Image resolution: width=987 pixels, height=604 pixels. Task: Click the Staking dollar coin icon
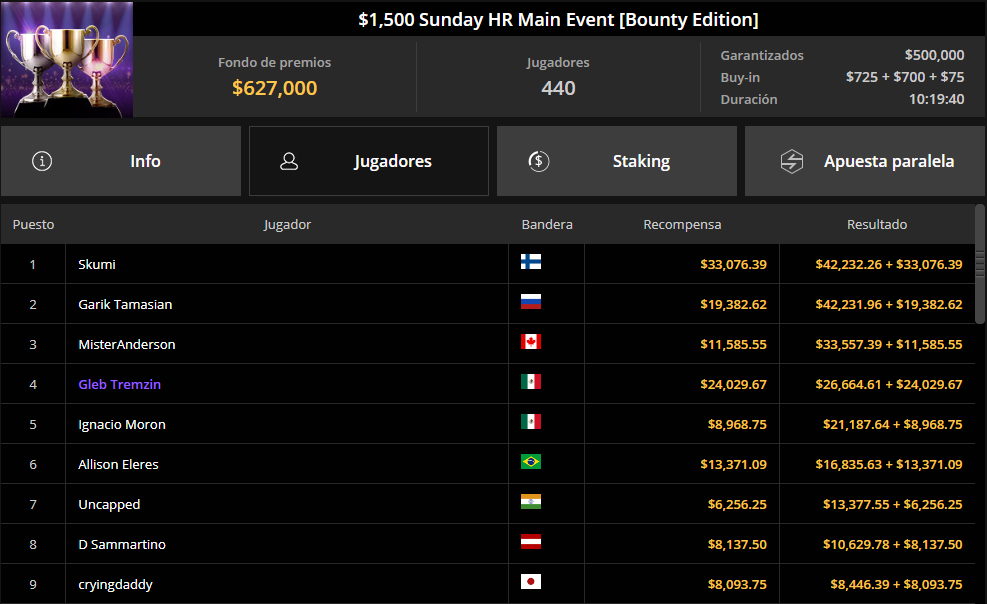[539, 161]
